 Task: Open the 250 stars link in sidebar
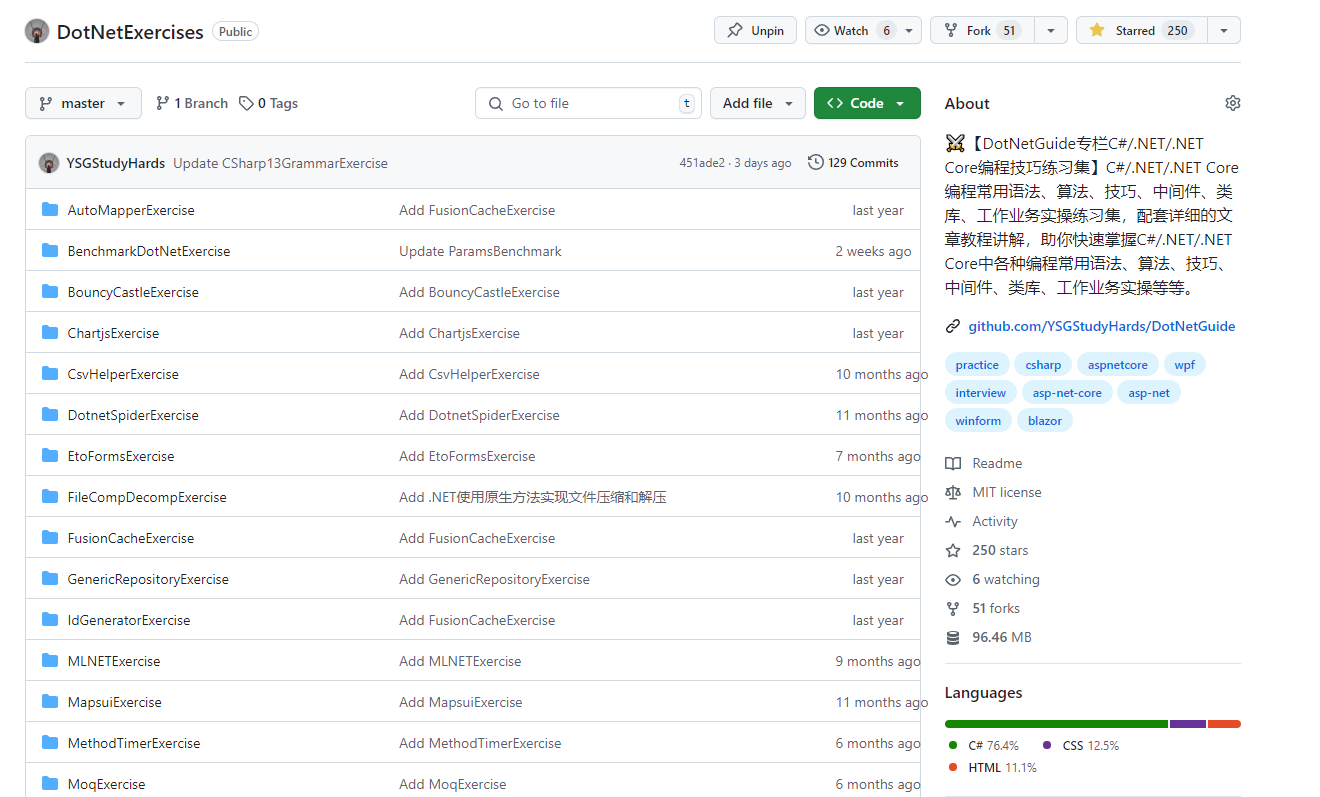pos(987,550)
